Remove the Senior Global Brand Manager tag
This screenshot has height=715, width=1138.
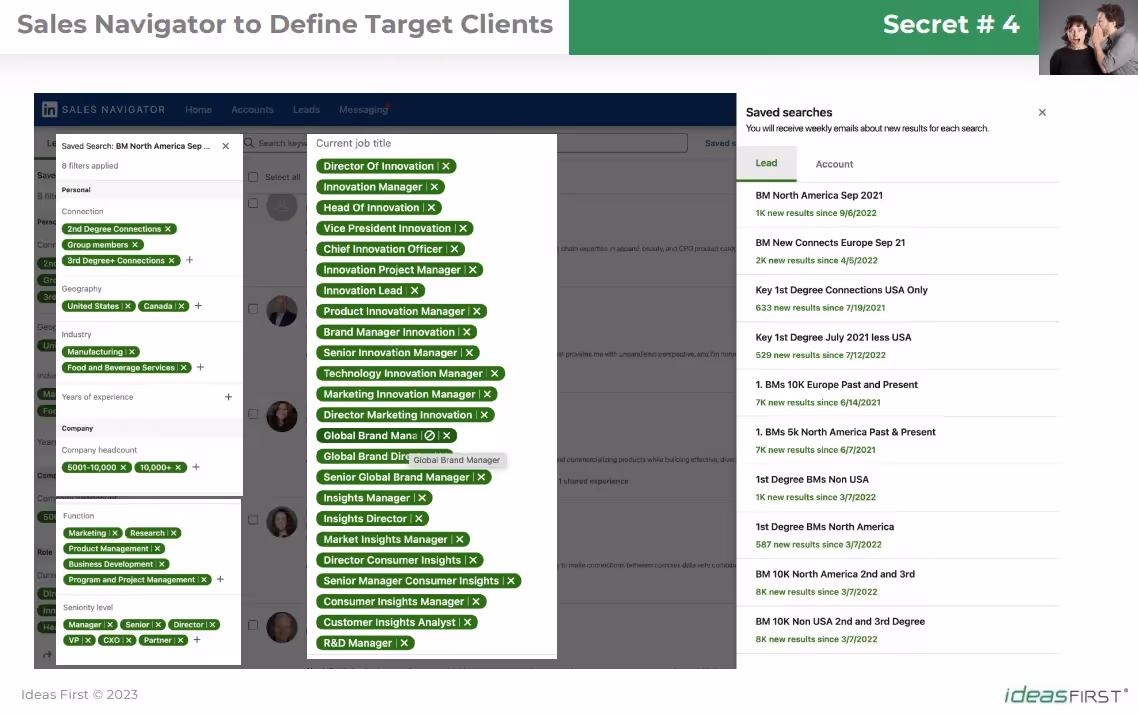pos(481,477)
